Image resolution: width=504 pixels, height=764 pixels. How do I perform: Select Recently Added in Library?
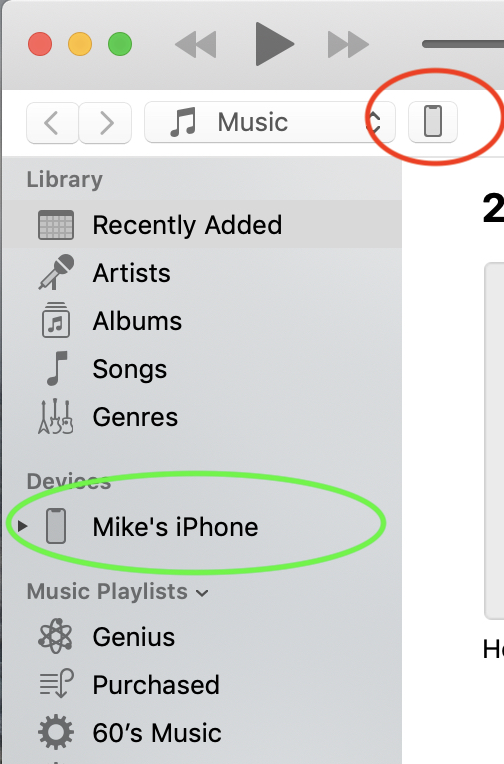pos(202,225)
